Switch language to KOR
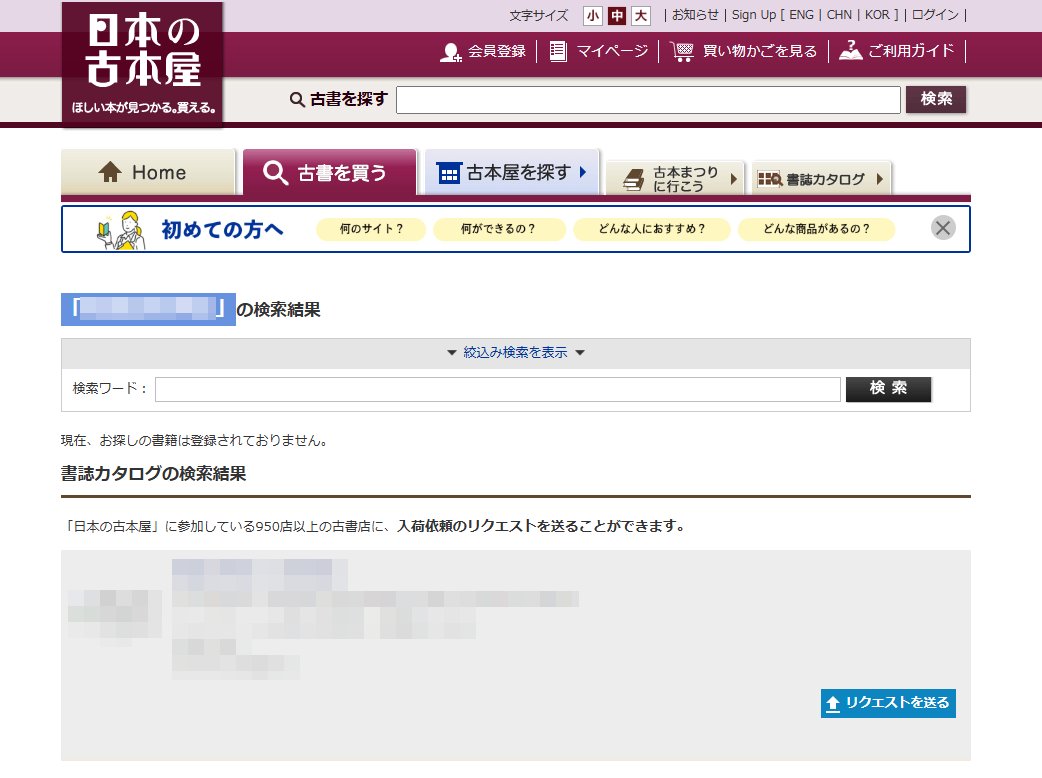This screenshot has width=1042, height=778. point(877,15)
